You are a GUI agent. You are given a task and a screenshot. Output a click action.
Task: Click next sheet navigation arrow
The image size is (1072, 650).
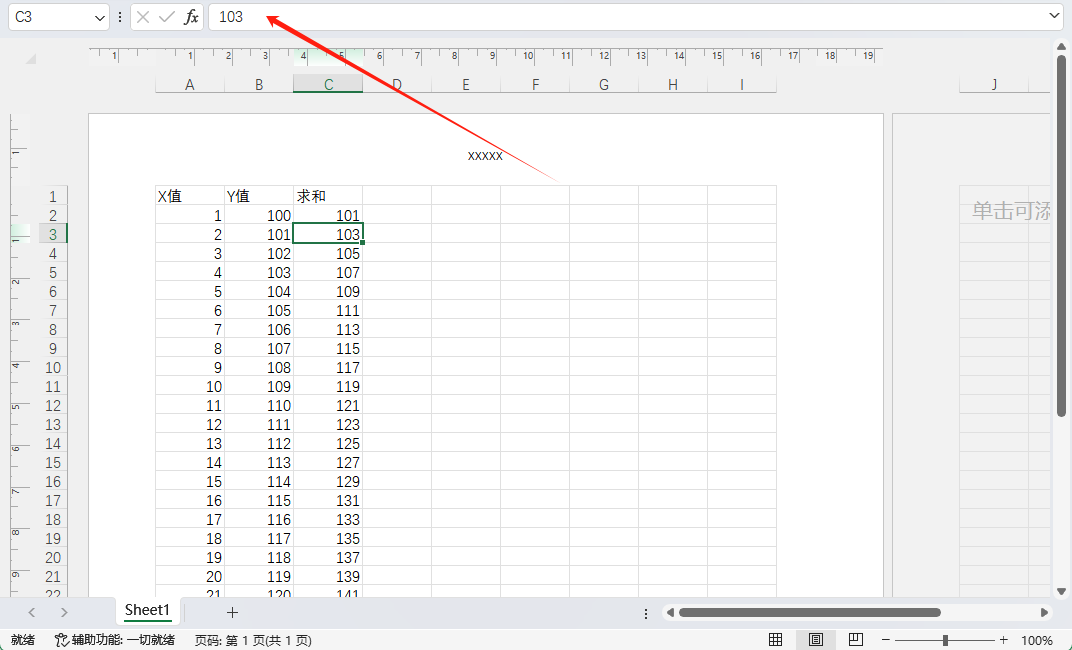[x=64, y=612]
